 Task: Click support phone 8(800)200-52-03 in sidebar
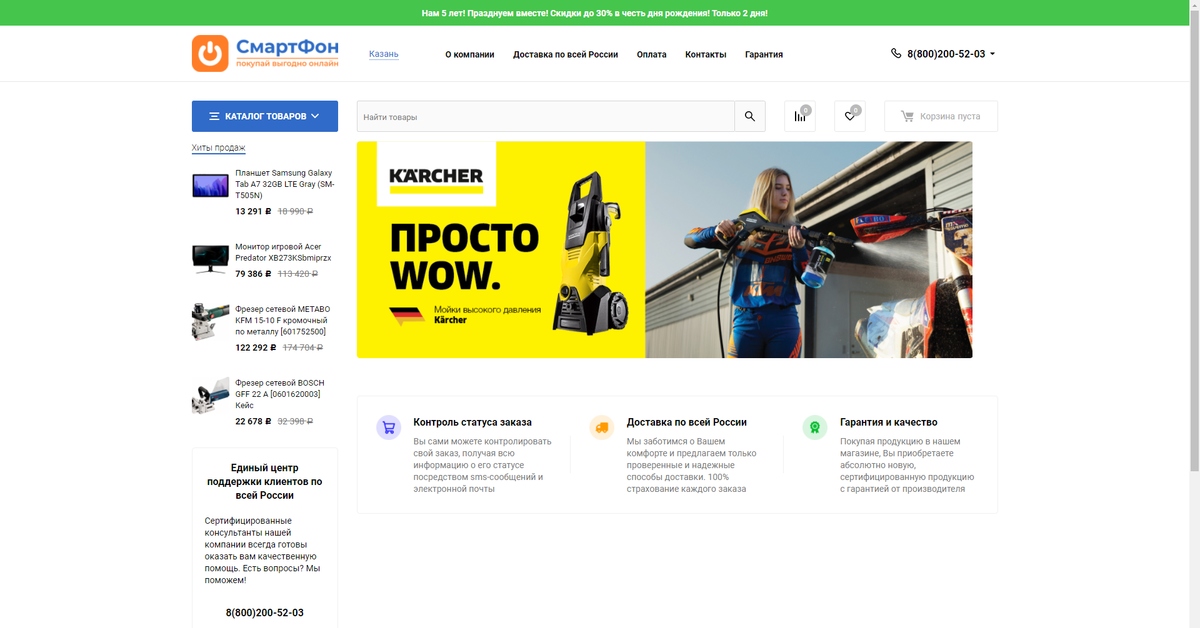click(265, 612)
